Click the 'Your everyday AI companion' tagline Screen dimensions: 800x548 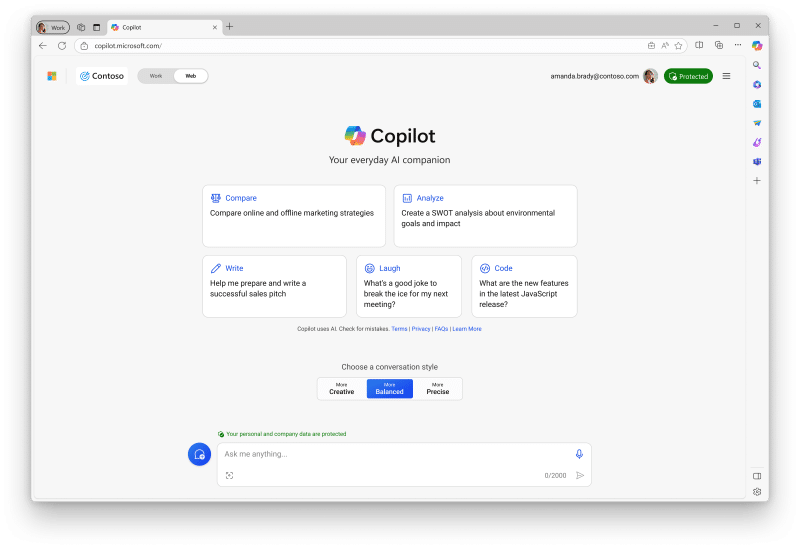pos(389,160)
